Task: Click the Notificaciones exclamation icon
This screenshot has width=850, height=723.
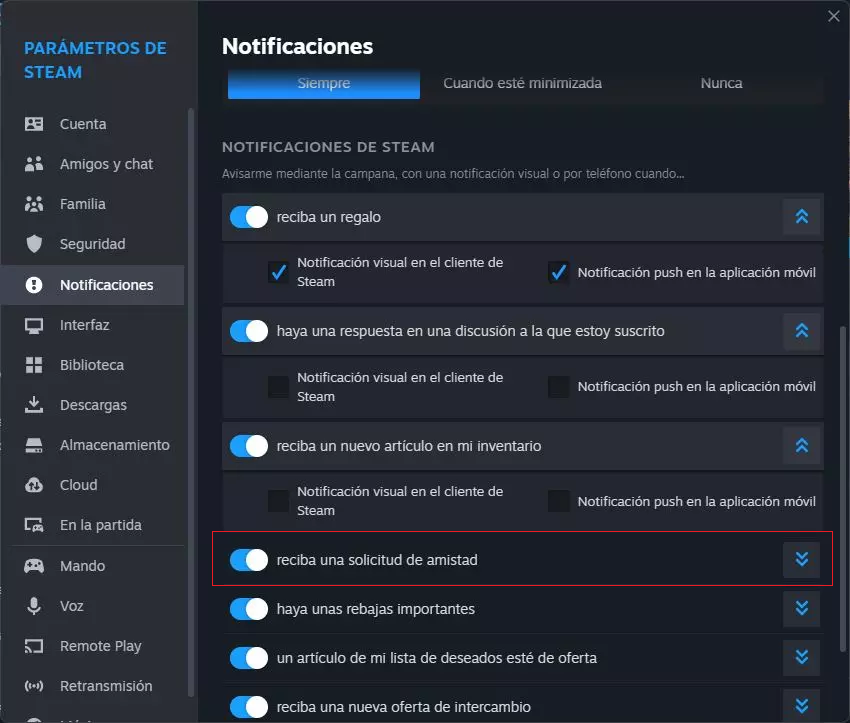Action: 34,285
